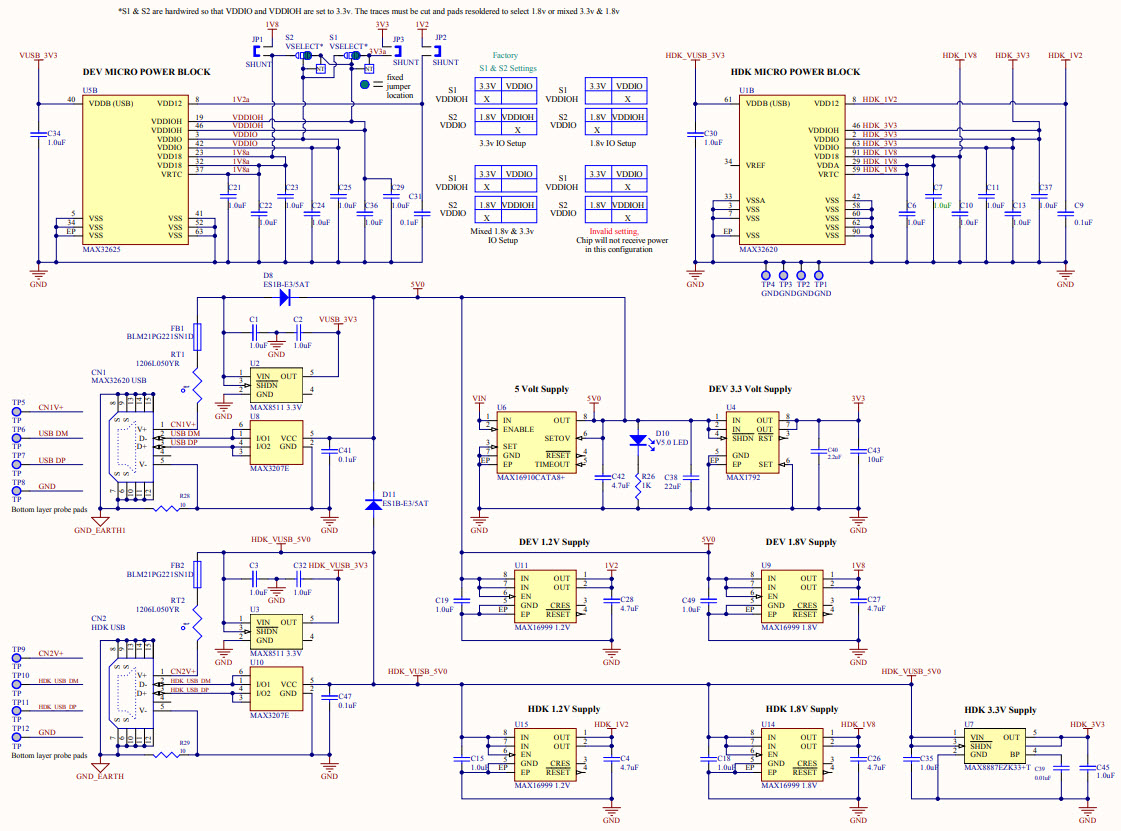The height and width of the screenshot is (831, 1121).
Task: Toggle the S1 VSELECT switch
Action: click(x=352, y=56)
